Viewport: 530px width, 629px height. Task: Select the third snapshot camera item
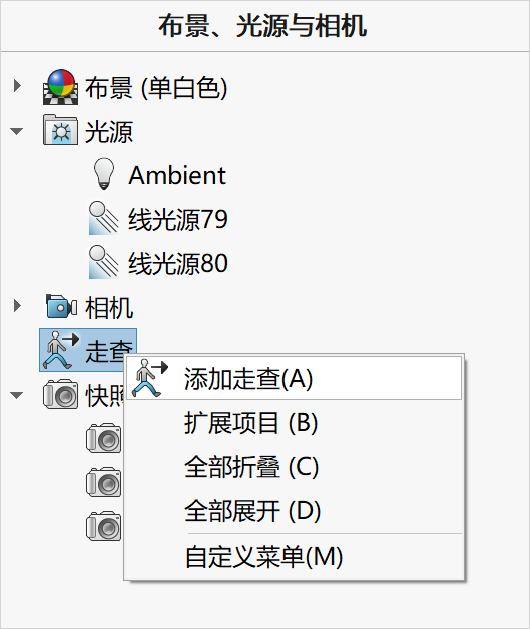(x=104, y=526)
